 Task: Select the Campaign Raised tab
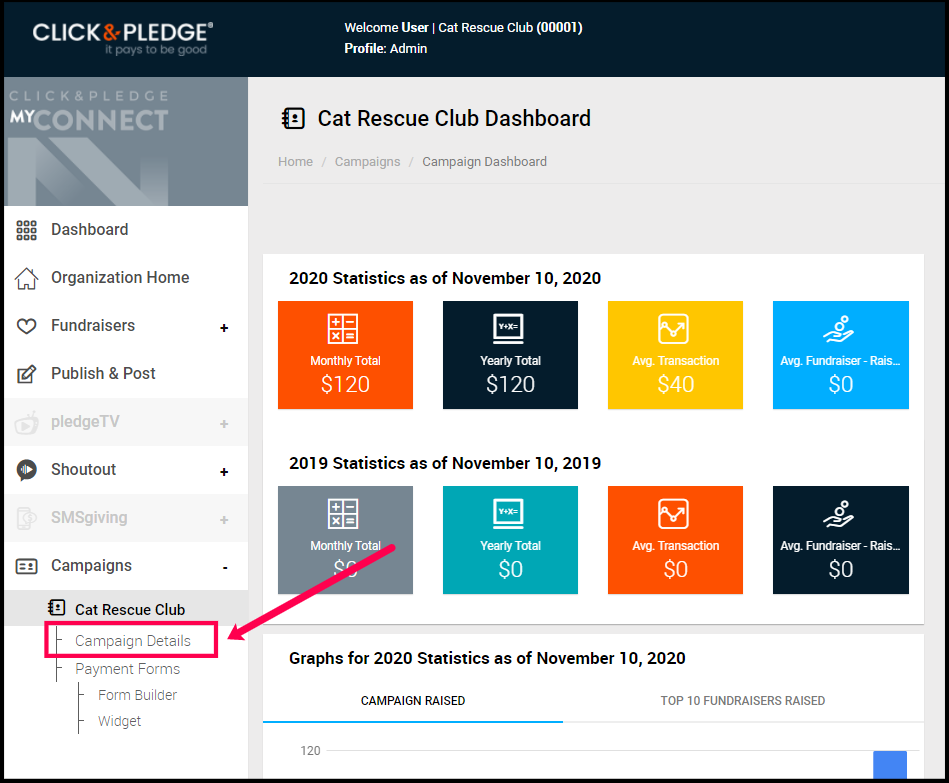click(x=412, y=701)
